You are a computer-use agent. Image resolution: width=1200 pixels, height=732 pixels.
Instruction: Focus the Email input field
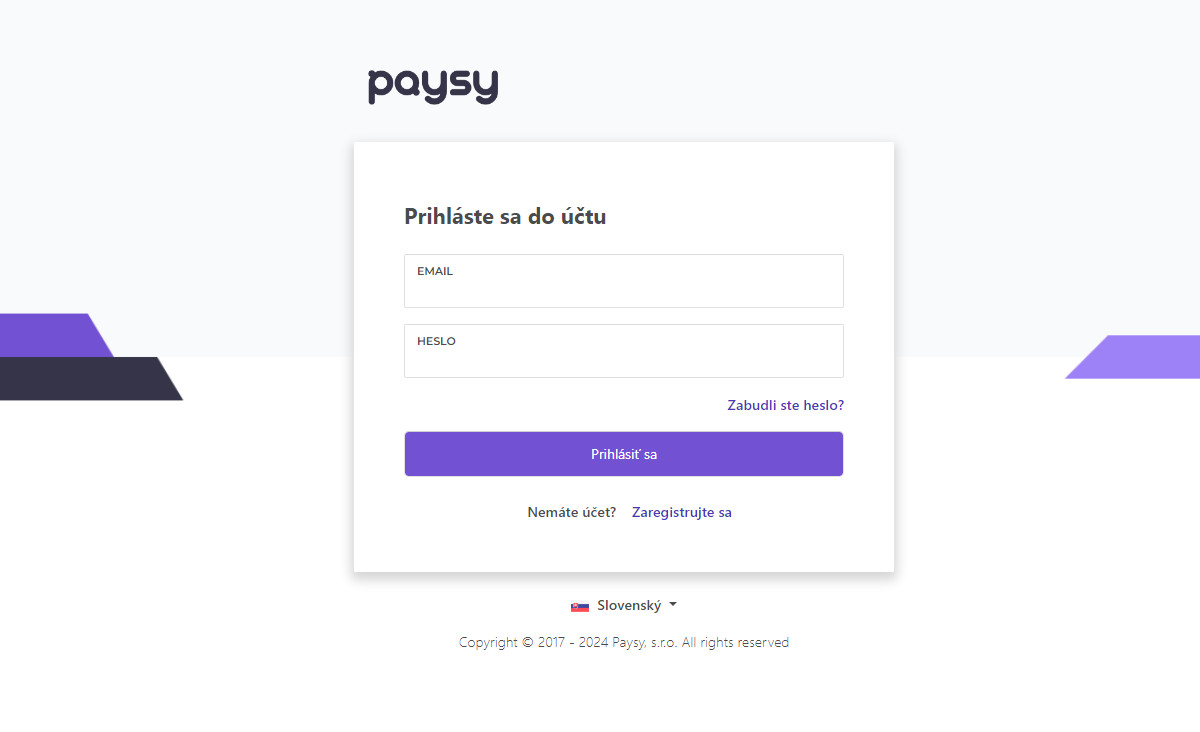pos(624,281)
